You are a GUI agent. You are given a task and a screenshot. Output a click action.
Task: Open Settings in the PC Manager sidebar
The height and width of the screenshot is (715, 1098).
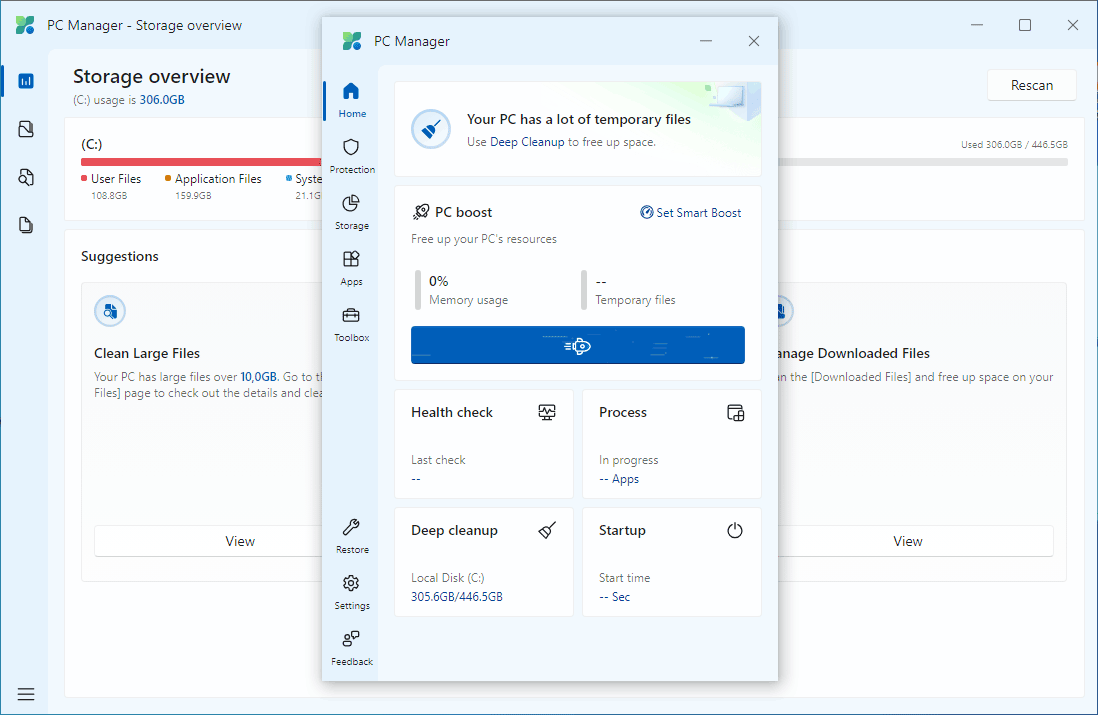coord(352,592)
